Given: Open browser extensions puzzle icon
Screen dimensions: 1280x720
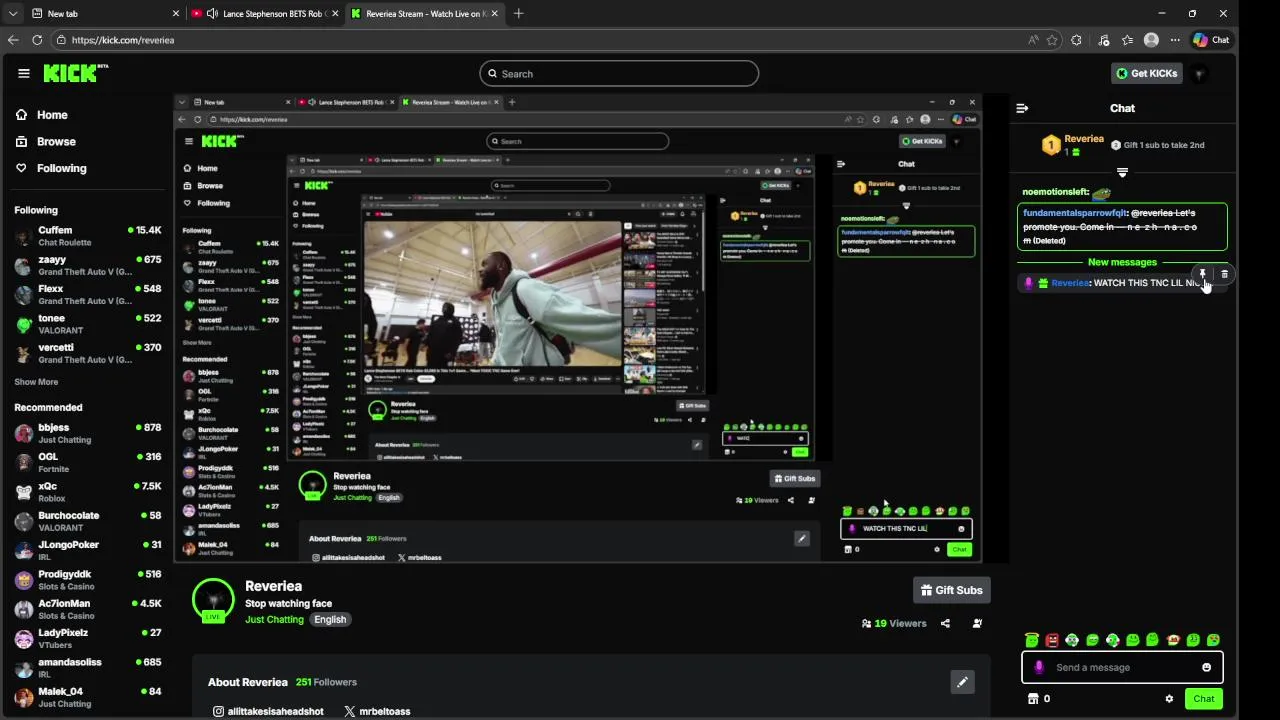Looking at the screenshot, I should [x=1076, y=40].
